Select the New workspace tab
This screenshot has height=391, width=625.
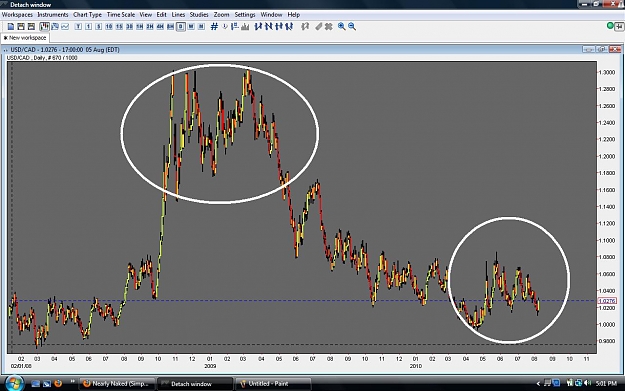25,38
